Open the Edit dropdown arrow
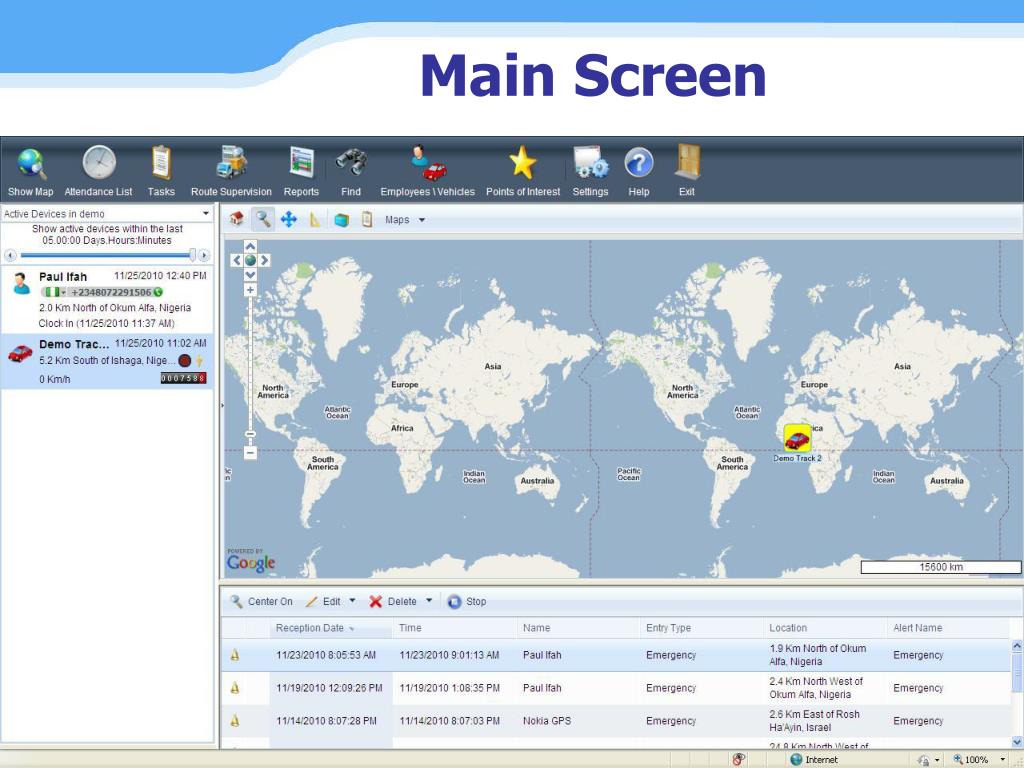 click(353, 600)
